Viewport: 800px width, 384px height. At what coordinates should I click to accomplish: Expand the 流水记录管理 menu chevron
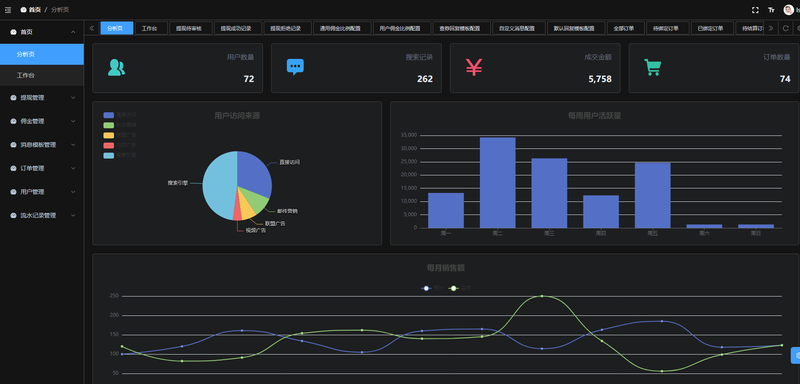(73, 215)
